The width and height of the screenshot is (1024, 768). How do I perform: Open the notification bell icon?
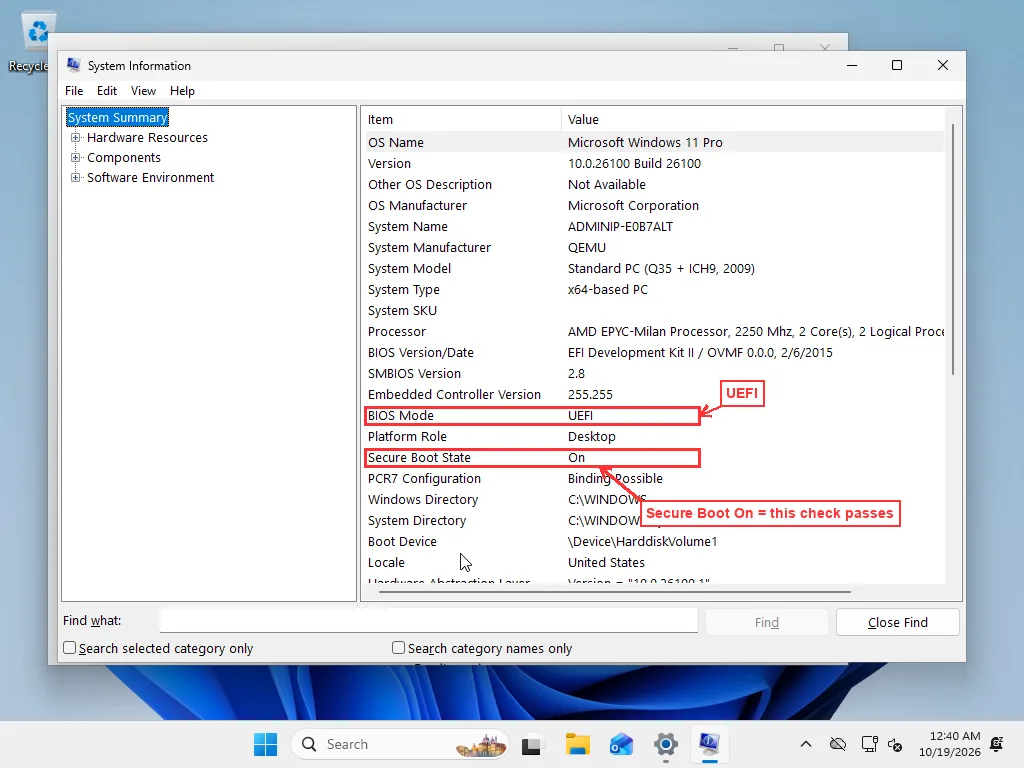pyautogui.click(x=997, y=744)
